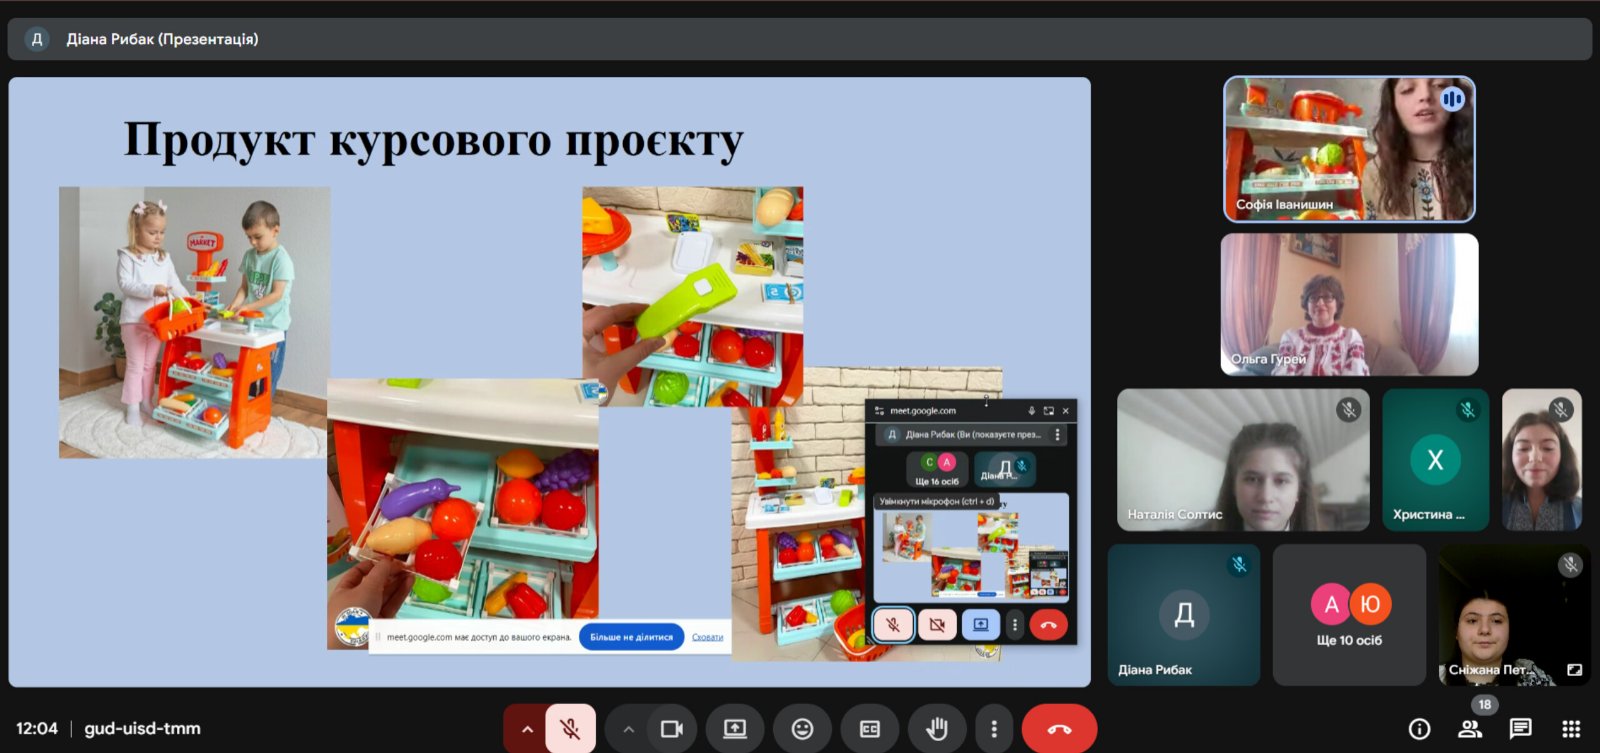Click 'Більше не ділитися' stop sharing button

631,637
